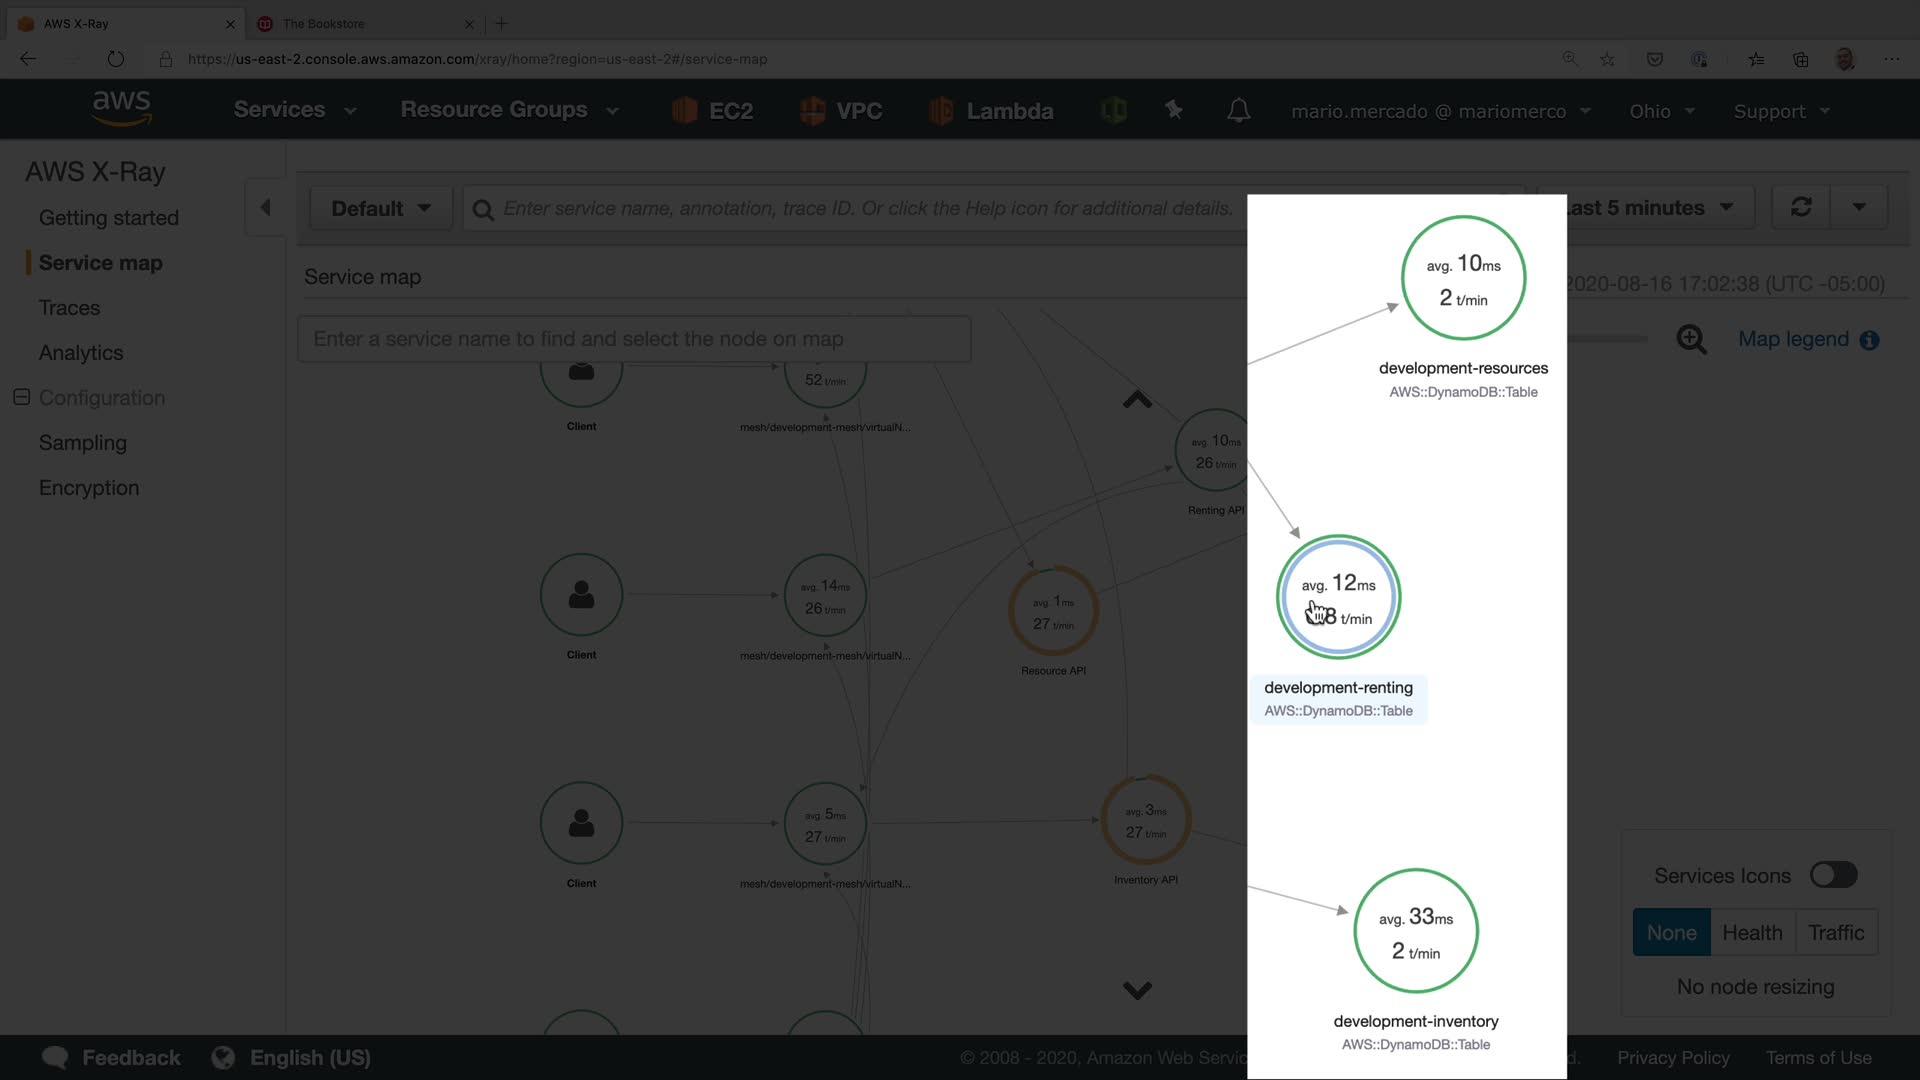Click the browser favorites star icon
1920x1080 pixels.
point(1607,59)
